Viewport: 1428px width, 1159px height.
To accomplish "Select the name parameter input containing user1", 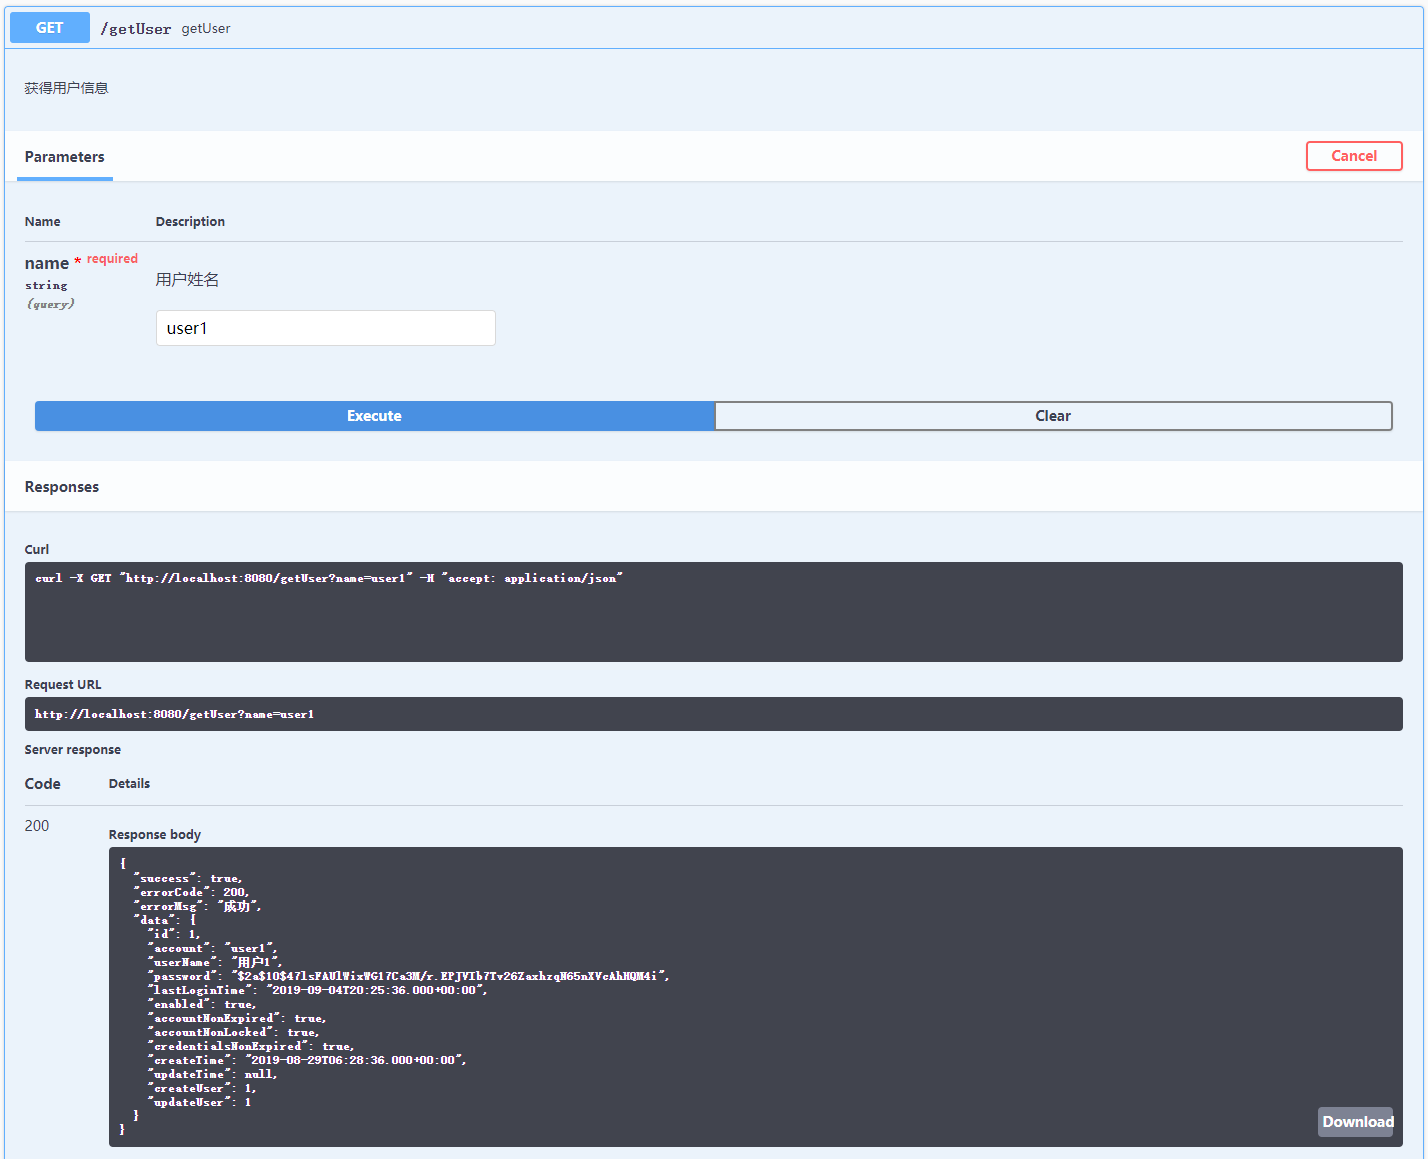I will coord(325,327).
